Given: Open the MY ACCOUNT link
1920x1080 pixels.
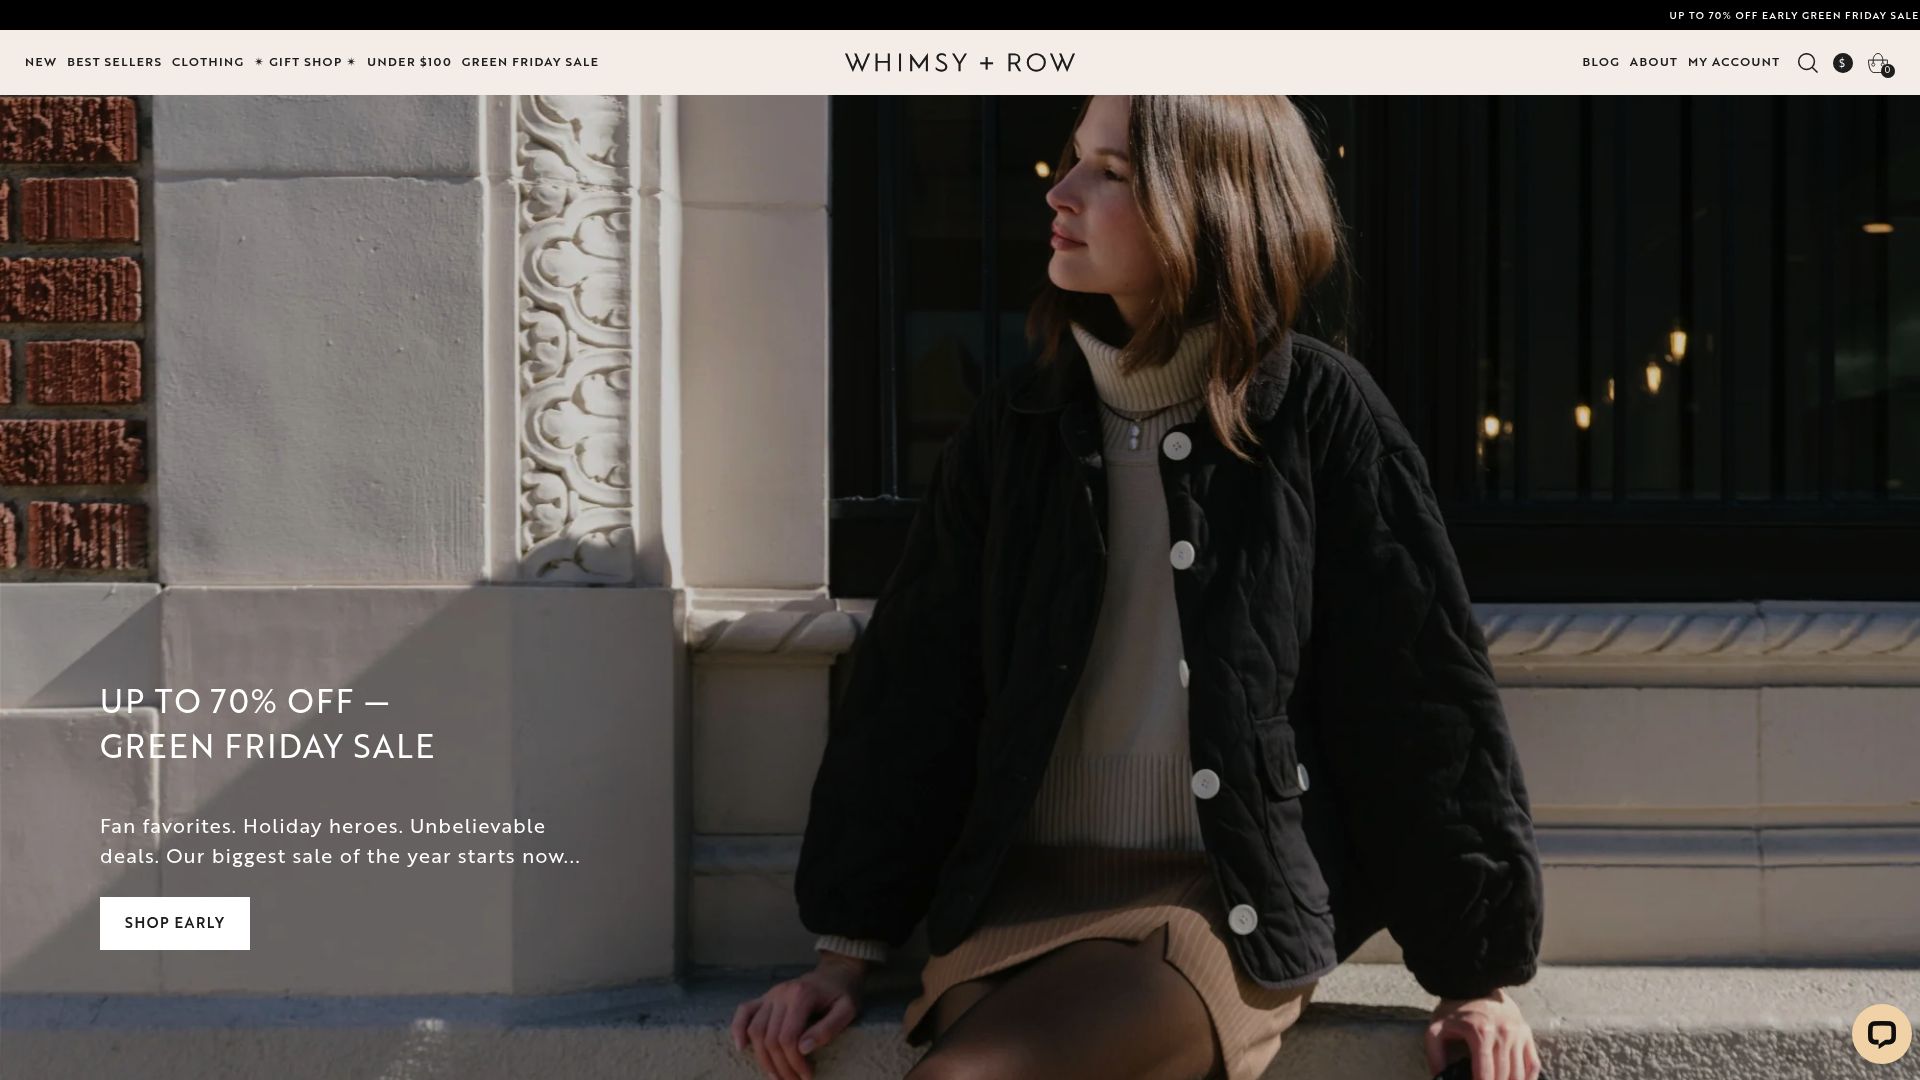Looking at the screenshot, I should click(x=1732, y=62).
